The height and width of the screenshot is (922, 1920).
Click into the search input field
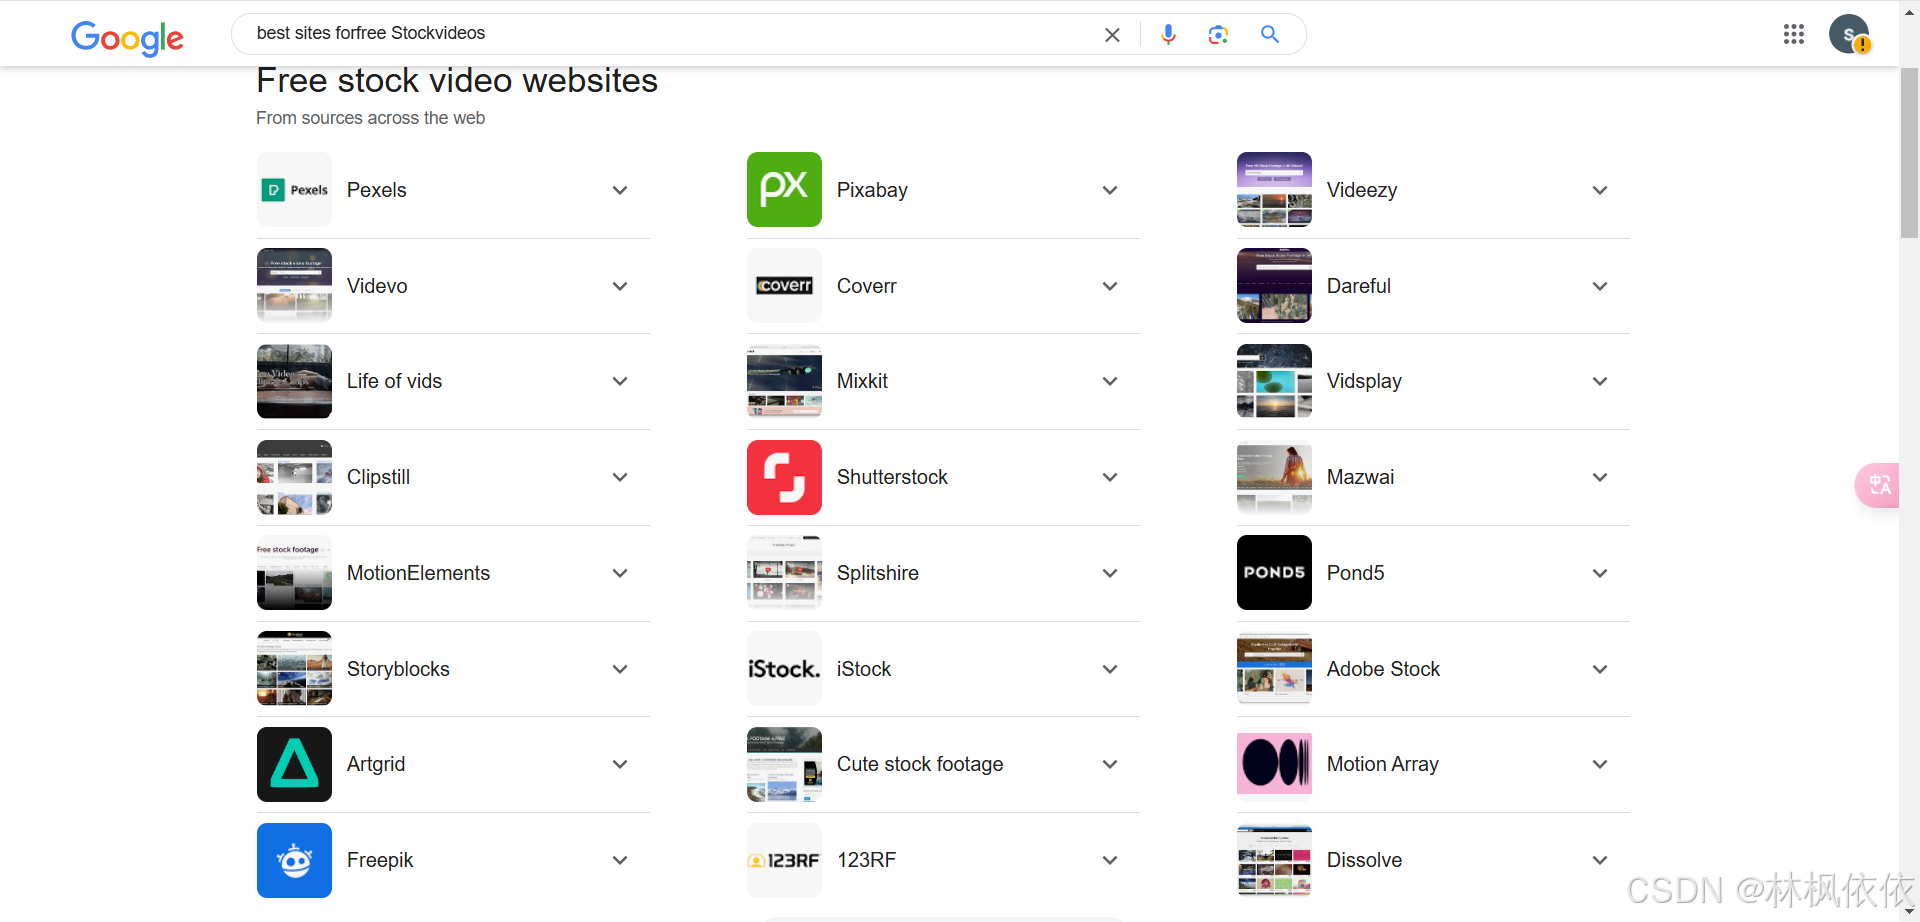[670, 33]
